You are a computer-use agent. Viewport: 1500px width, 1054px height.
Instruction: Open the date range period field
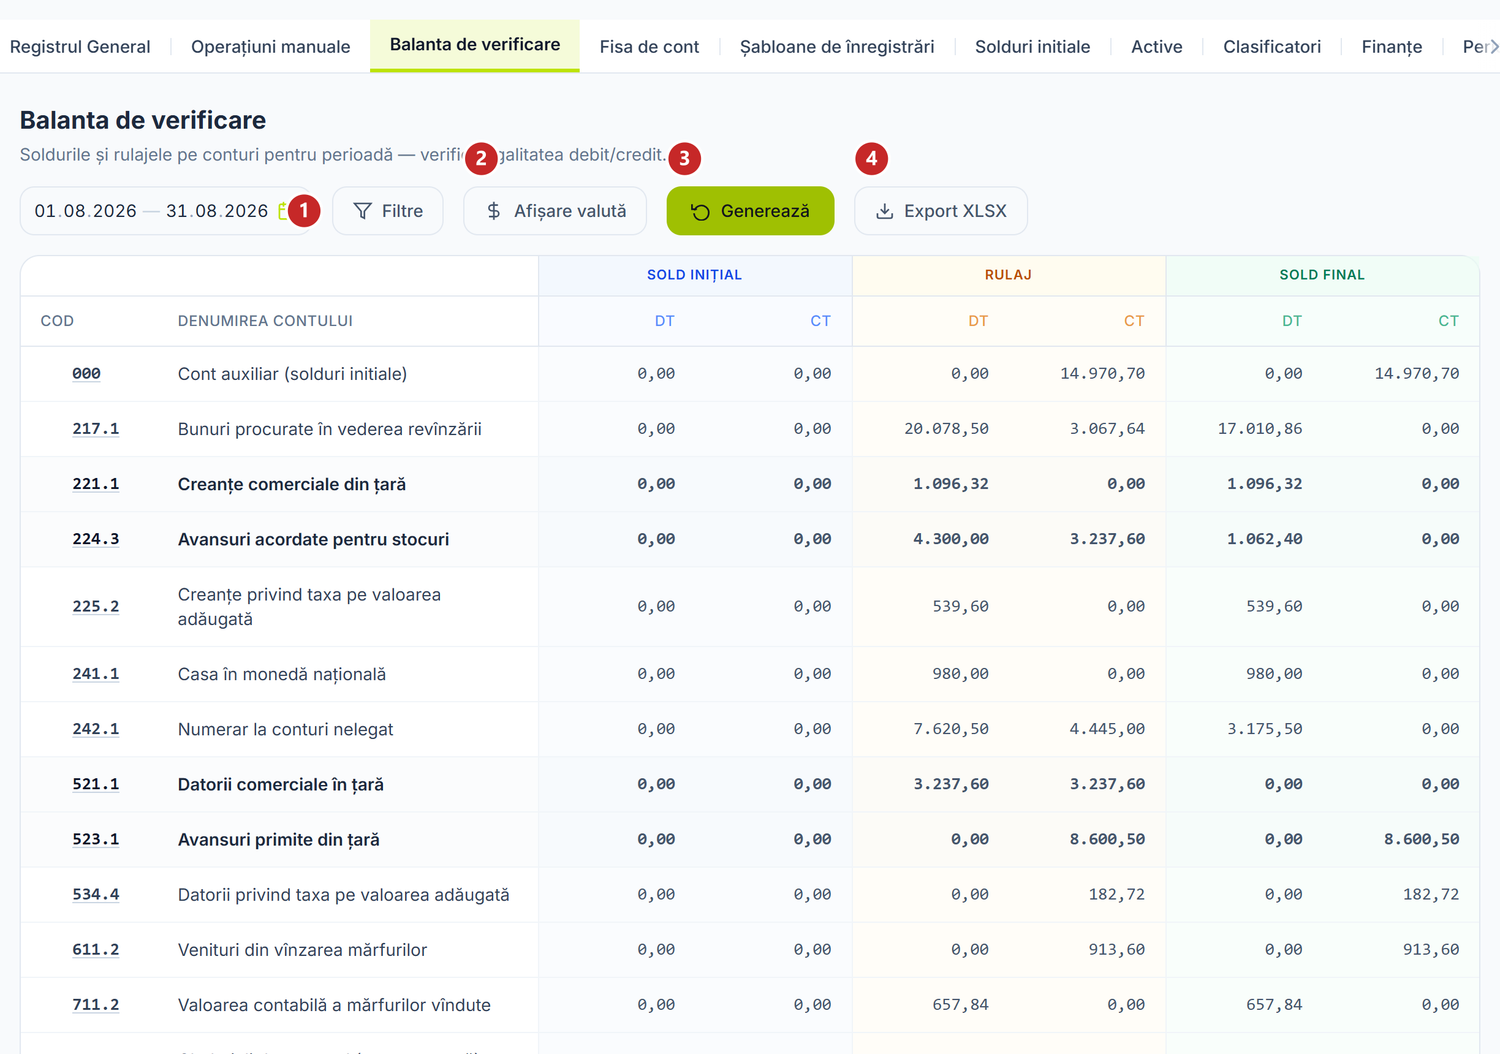(x=165, y=211)
